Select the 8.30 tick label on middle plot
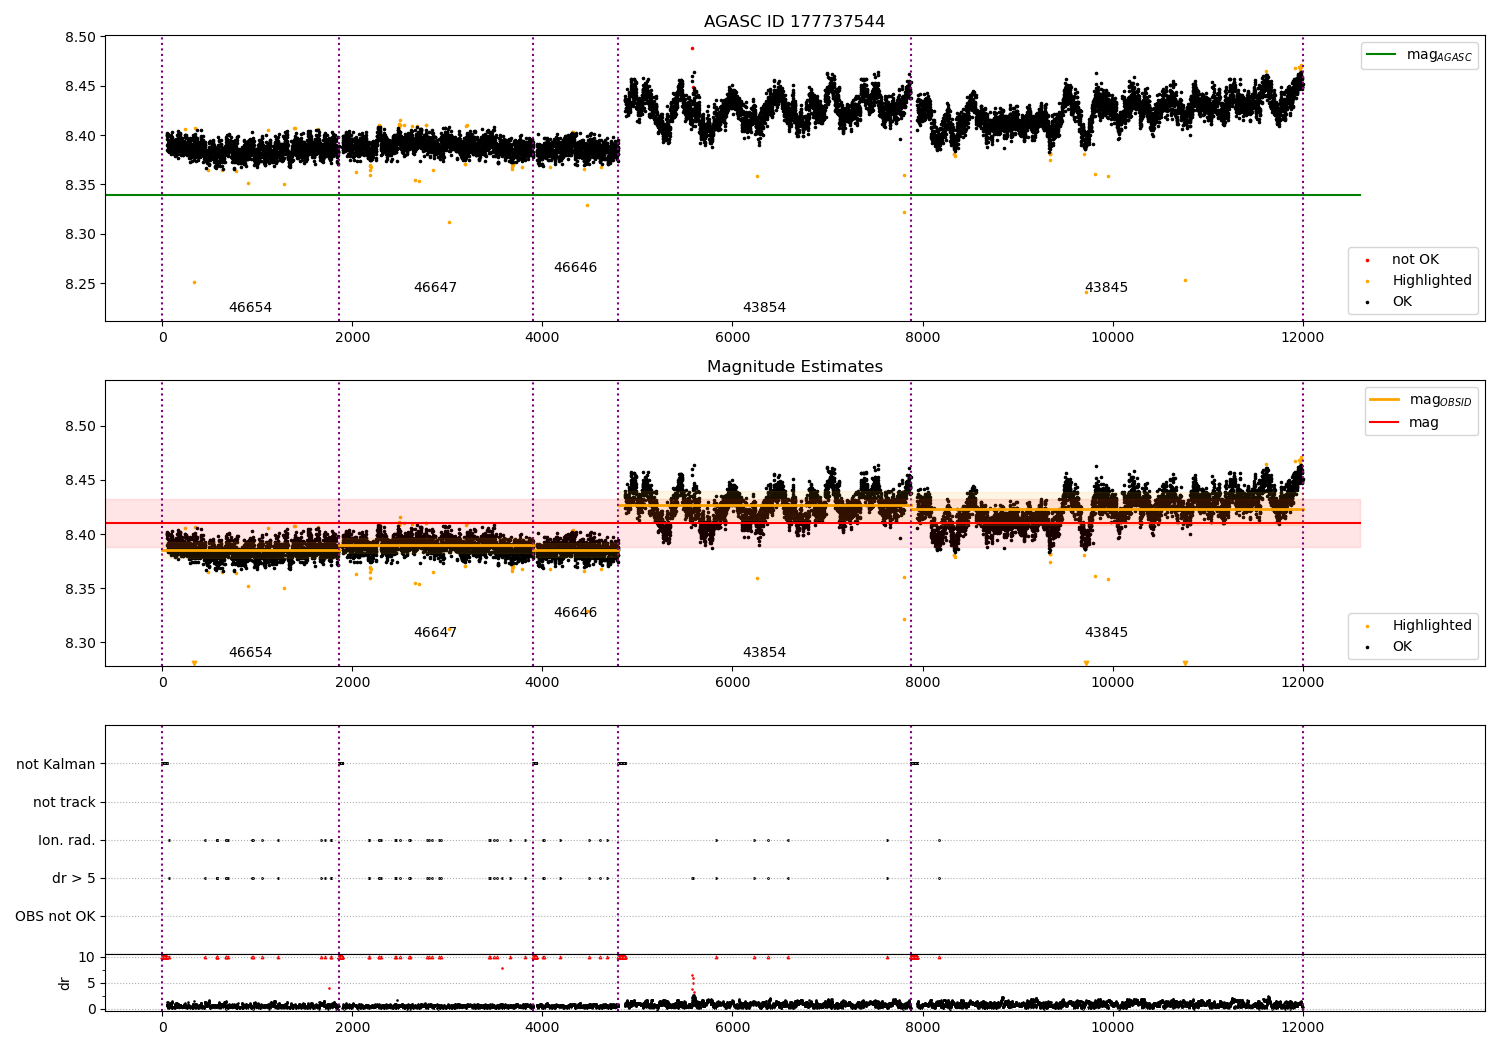 click(x=80, y=644)
